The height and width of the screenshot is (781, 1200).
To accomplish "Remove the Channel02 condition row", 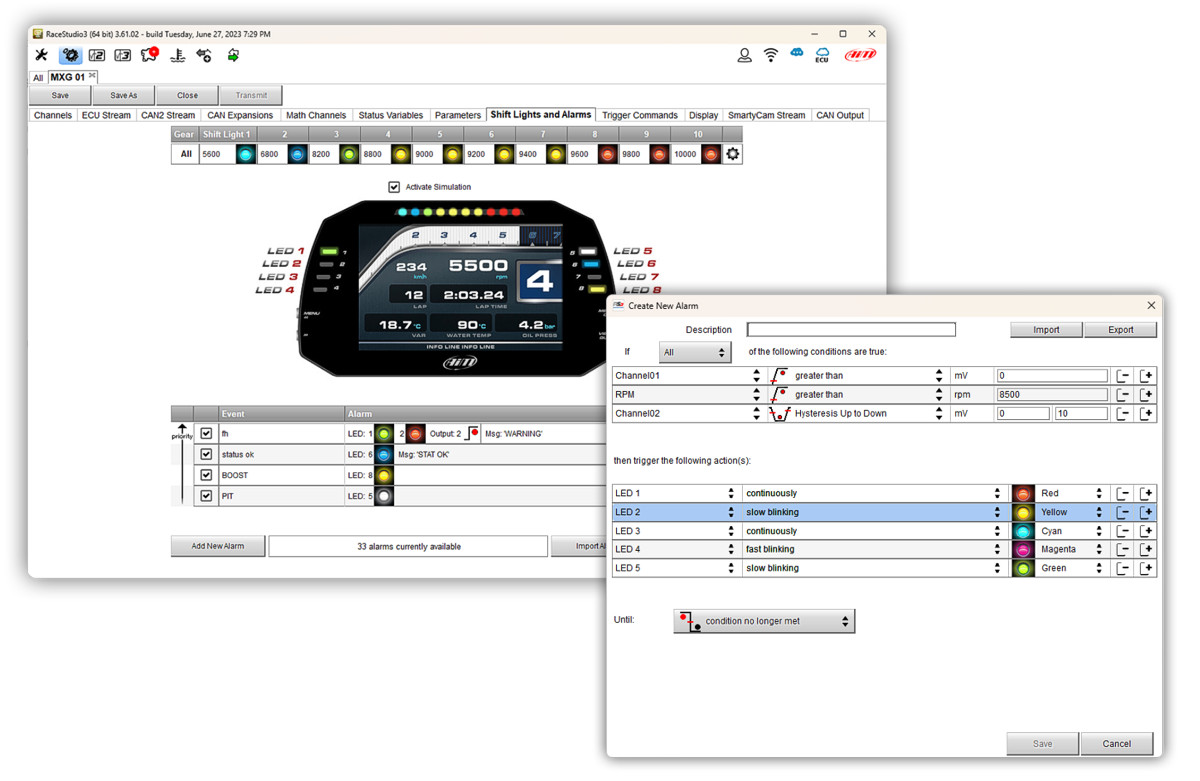I will [x=1123, y=414].
